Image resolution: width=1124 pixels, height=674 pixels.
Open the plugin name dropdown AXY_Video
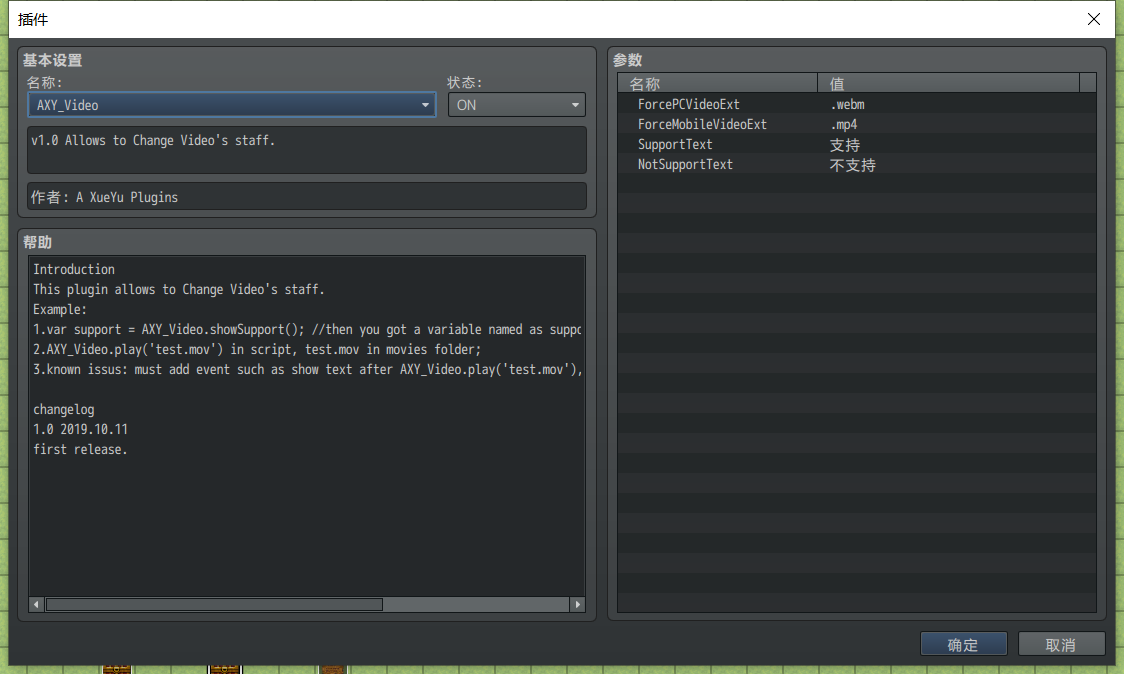click(x=232, y=105)
